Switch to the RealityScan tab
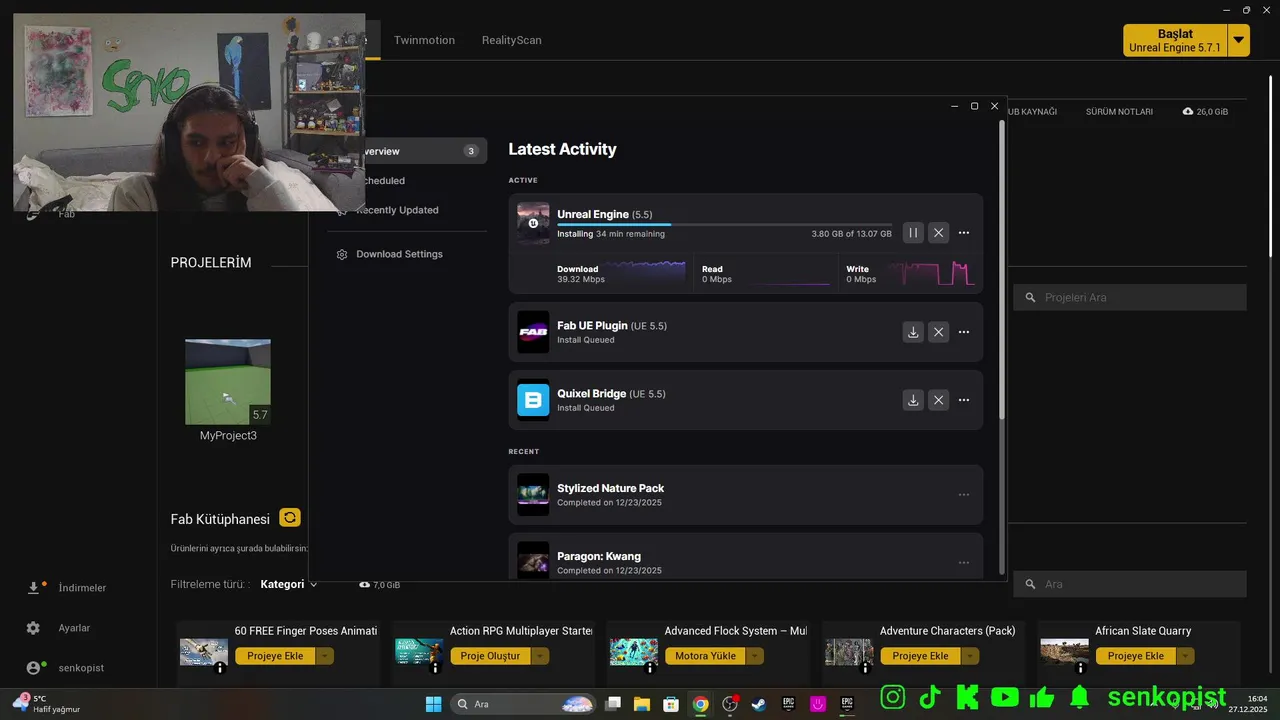 (511, 40)
